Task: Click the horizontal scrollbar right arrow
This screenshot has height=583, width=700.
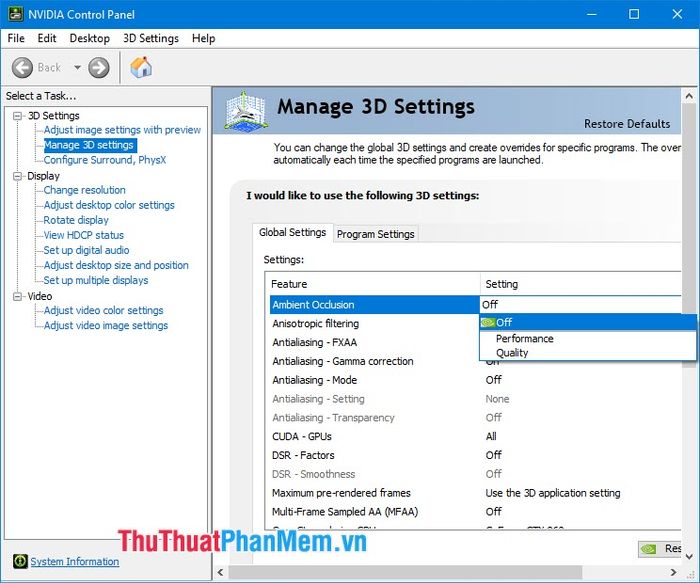Action: coord(673,572)
